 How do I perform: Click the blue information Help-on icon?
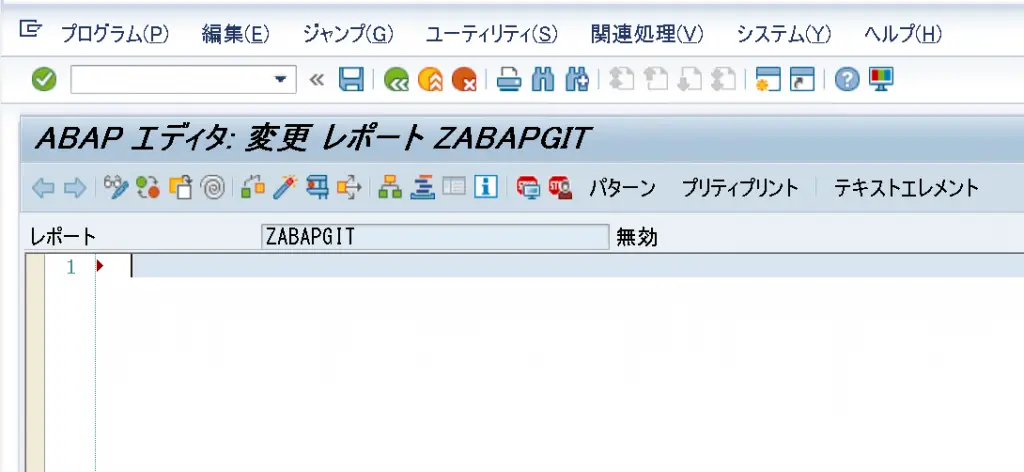[486, 188]
